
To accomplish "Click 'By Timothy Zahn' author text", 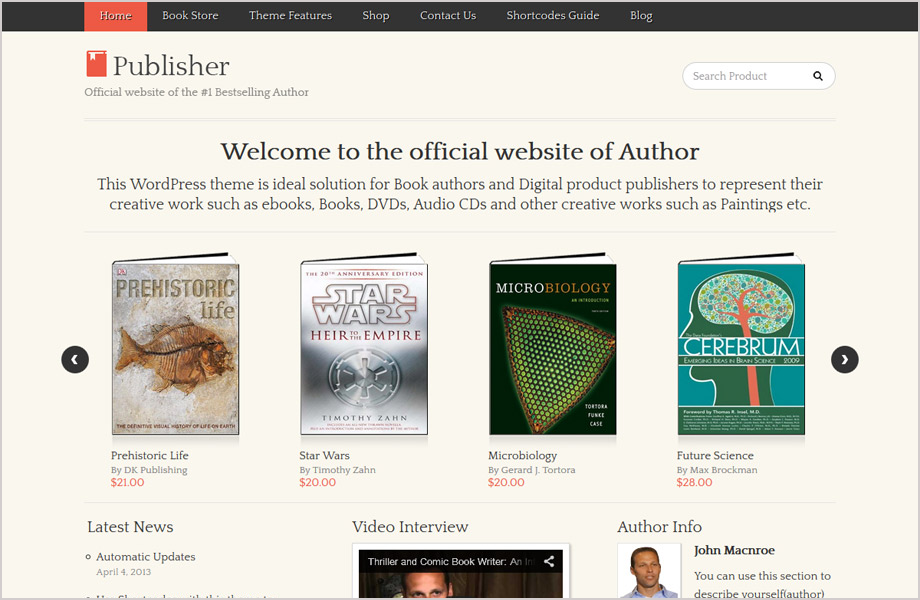I will (x=337, y=470).
